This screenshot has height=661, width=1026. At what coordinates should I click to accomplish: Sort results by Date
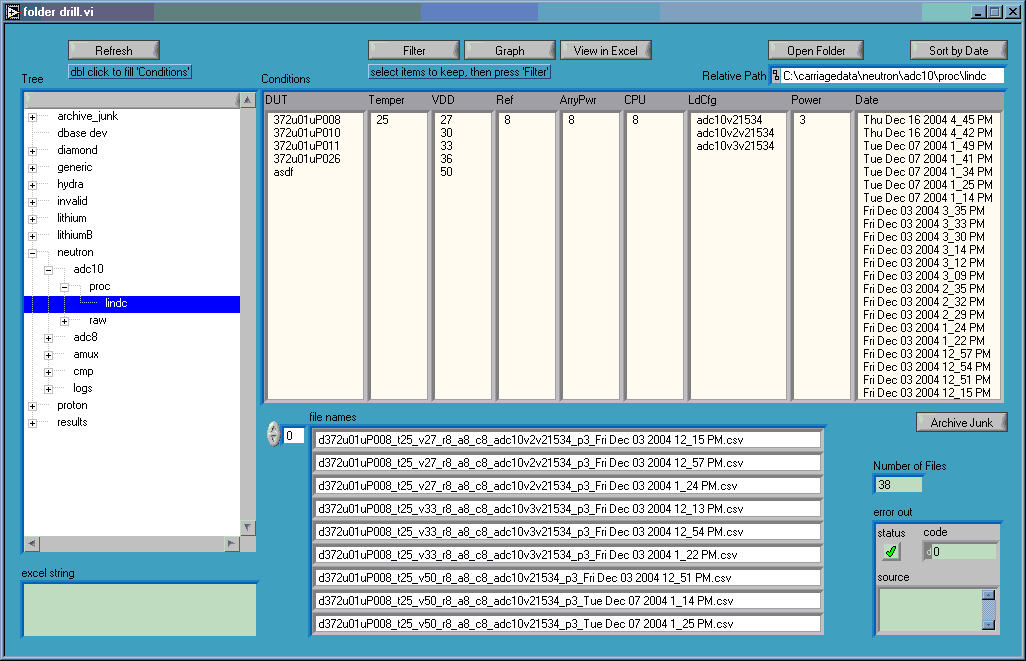click(x=957, y=49)
